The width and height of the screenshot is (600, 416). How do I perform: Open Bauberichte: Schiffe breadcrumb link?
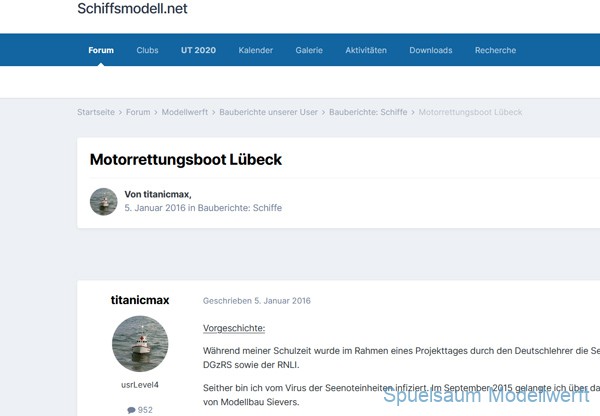(368, 112)
